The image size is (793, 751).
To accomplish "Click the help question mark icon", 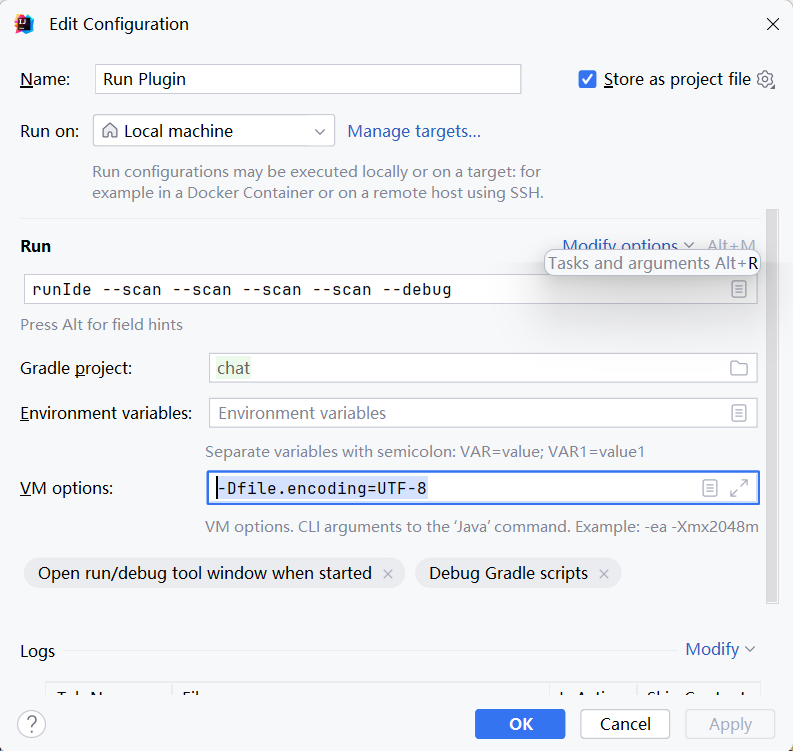I will 32,724.
